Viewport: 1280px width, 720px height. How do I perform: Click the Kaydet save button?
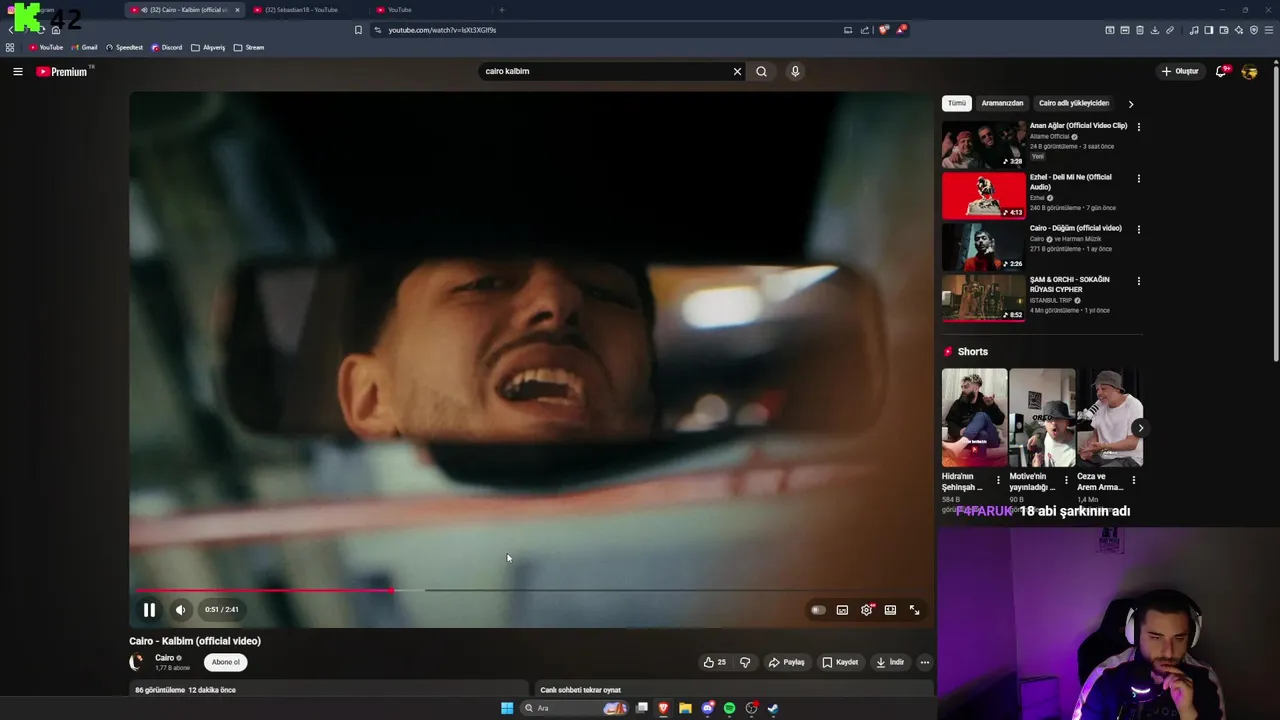(x=840, y=662)
